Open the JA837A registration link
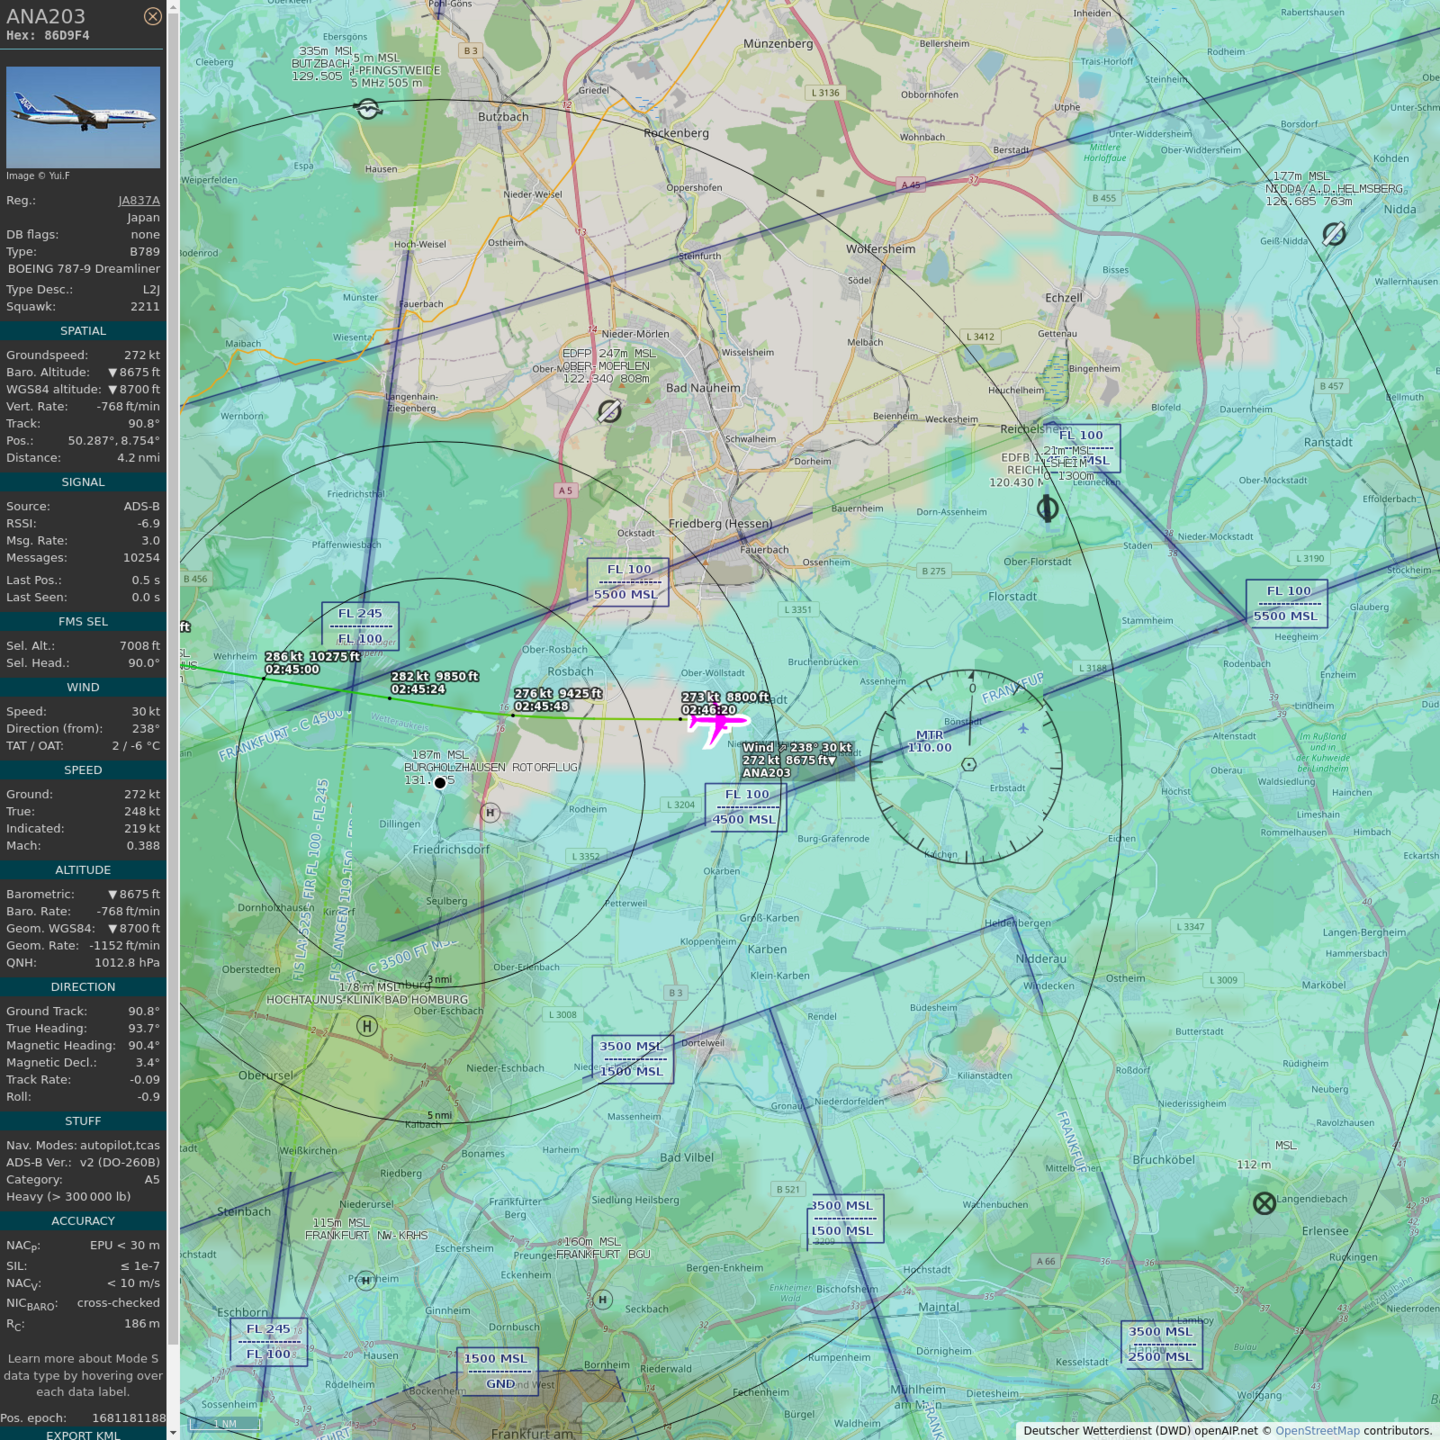The width and height of the screenshot is (1440, 1440). [x=139, y=200]
